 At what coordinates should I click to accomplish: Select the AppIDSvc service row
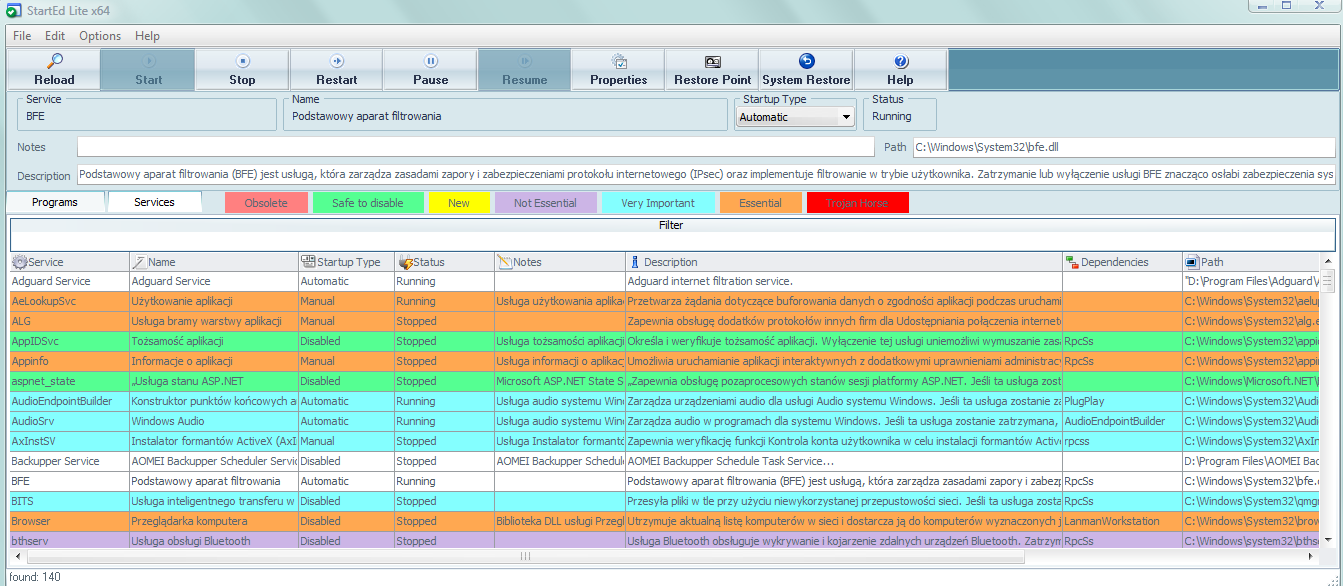665,341
